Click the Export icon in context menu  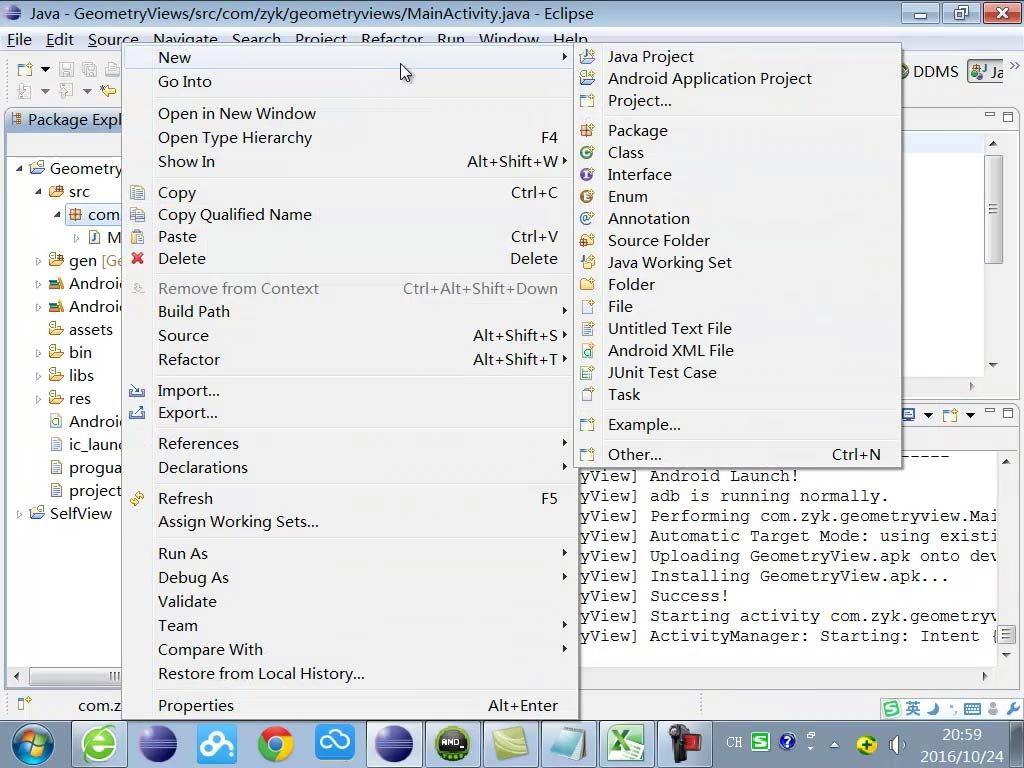click(137, 413)
